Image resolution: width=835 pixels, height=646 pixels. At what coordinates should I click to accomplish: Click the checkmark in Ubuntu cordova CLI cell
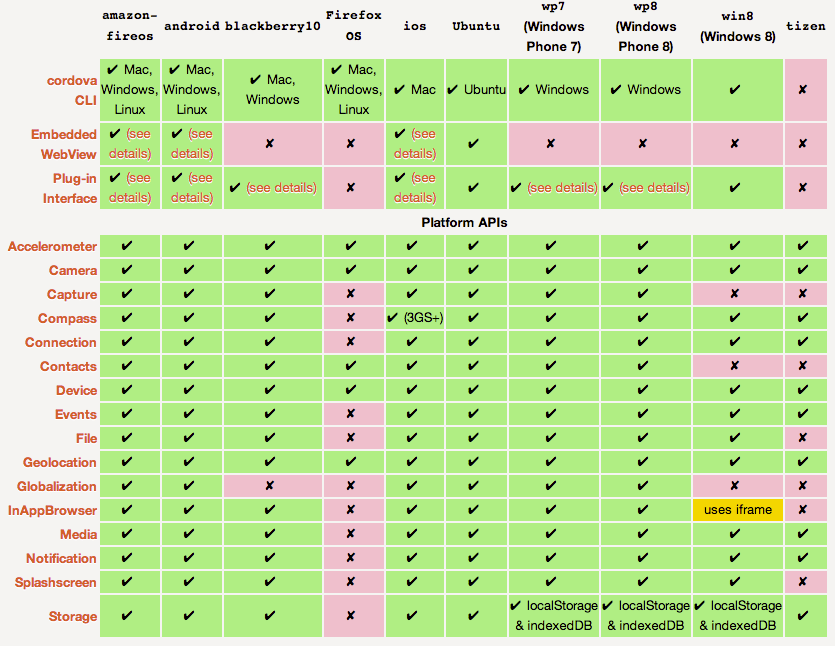pyautogui.click(x=453, y=89)
